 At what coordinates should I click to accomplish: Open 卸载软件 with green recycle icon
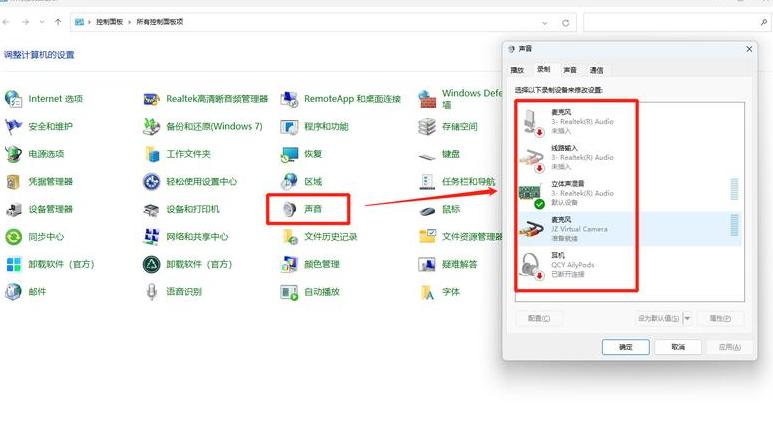tap(151, 265)
